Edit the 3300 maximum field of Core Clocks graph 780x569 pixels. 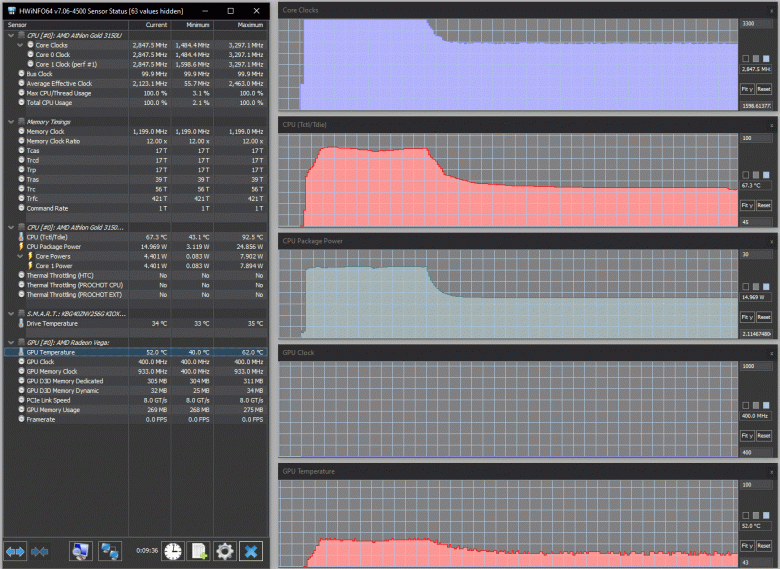(x=756, y=23)
